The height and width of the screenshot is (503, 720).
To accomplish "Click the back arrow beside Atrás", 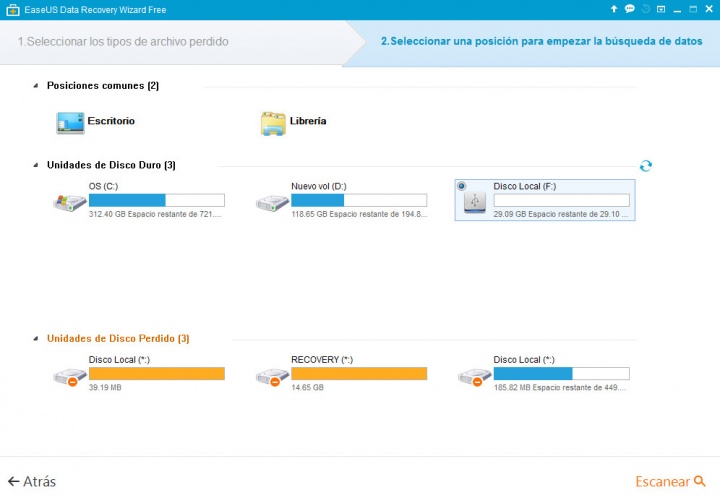I will click(13, 481).
